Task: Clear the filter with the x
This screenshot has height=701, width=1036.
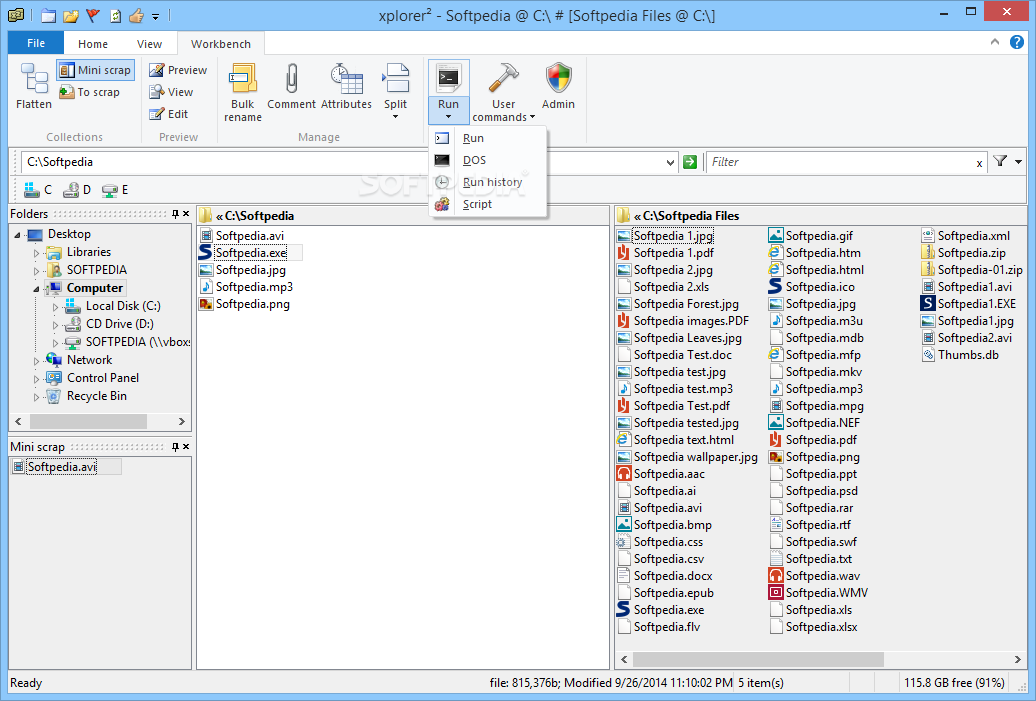Action: (x=979, y=163)
